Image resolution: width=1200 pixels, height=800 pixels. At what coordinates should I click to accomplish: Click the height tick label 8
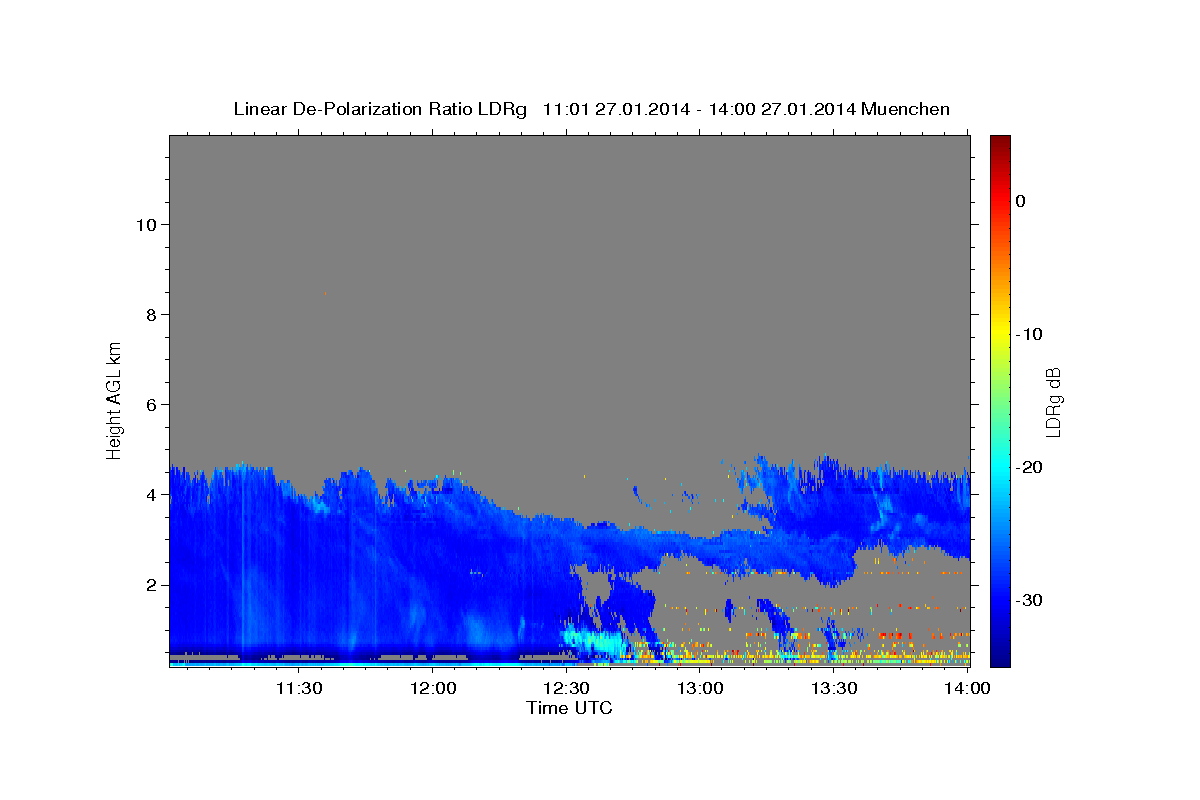coord(149,314)
